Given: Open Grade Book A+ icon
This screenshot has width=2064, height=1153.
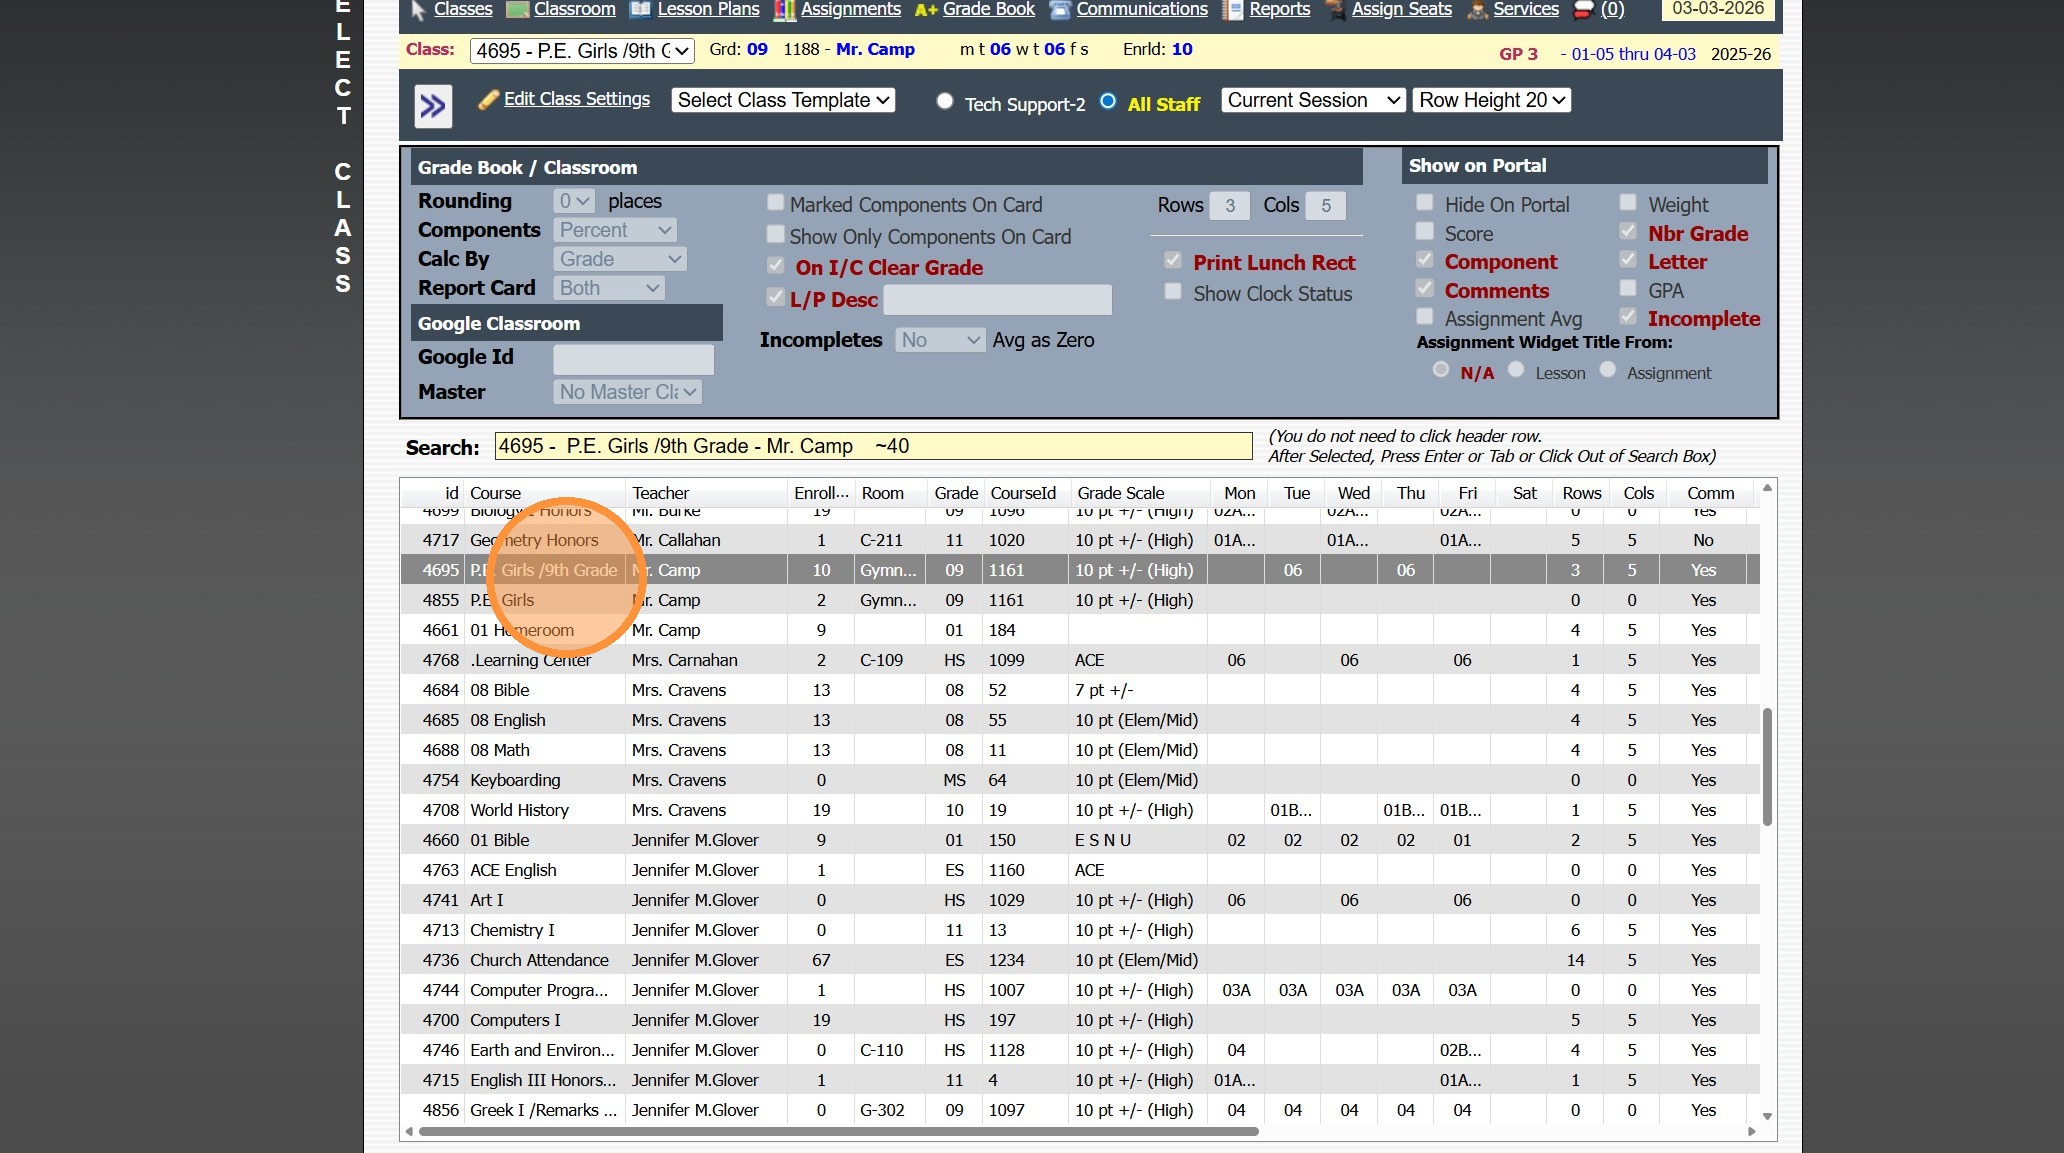Looking at the screenshot, I should (x=926, y=10).
